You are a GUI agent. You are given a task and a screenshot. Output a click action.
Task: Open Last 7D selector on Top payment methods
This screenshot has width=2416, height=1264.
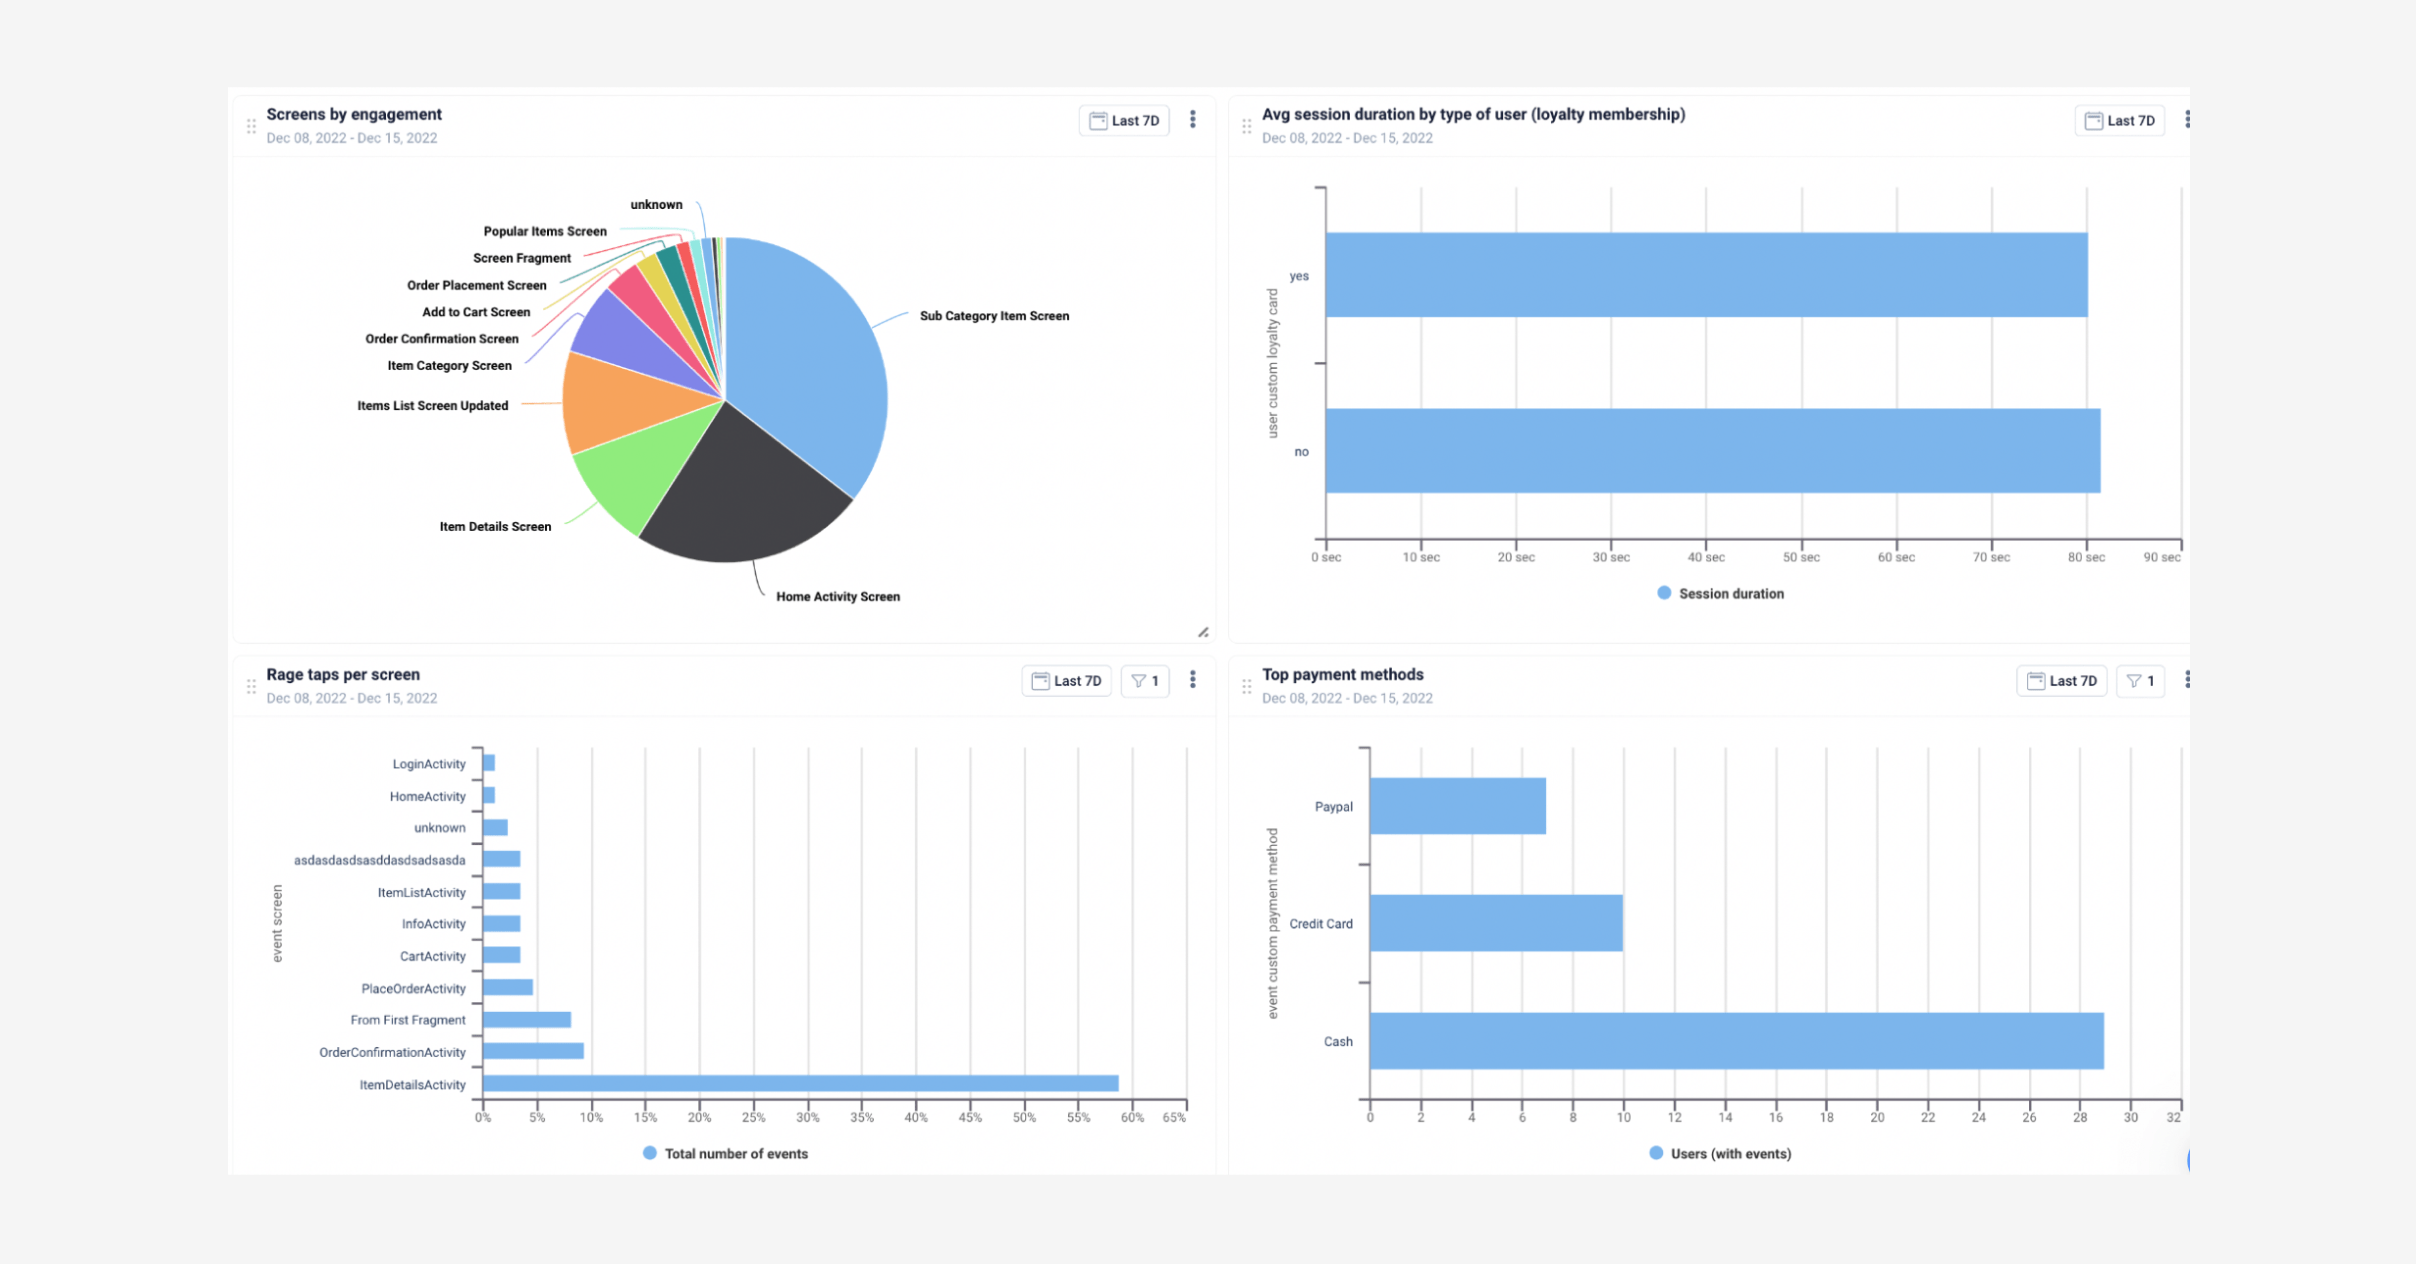pos(2063,681)
